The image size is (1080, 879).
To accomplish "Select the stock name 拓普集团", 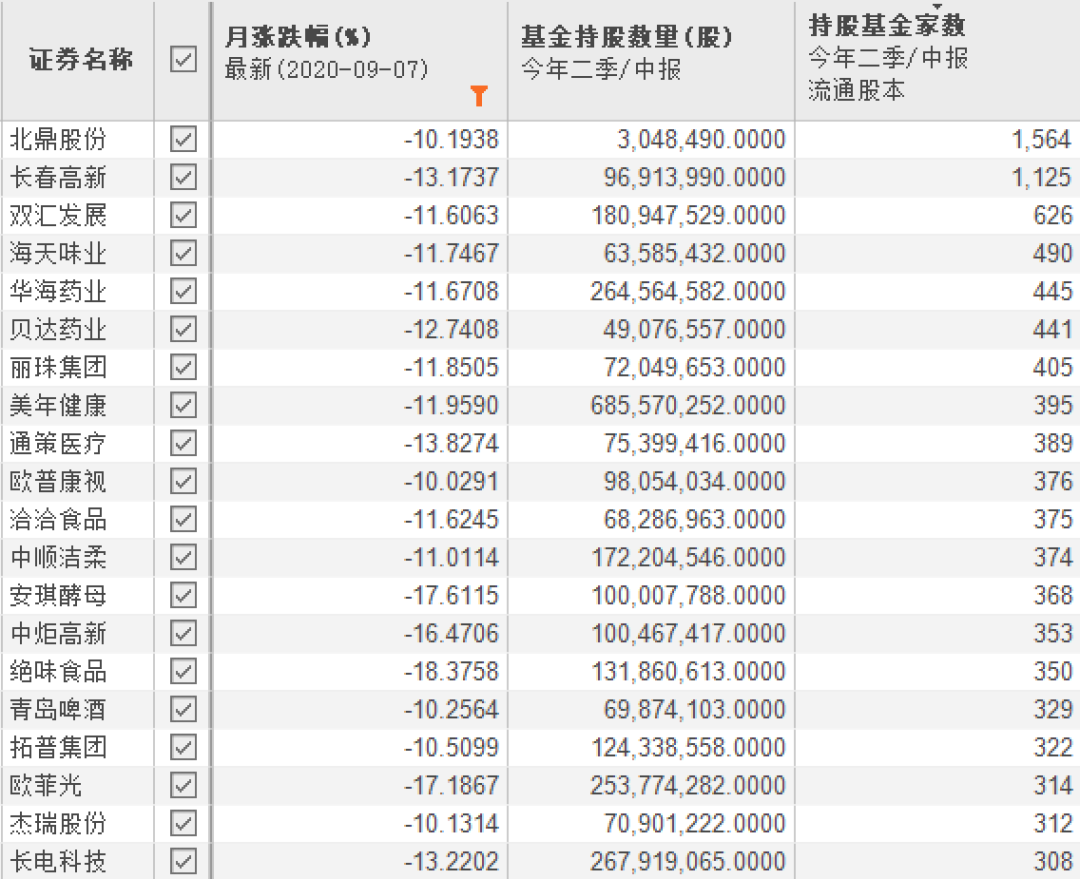I will point(58,747).
